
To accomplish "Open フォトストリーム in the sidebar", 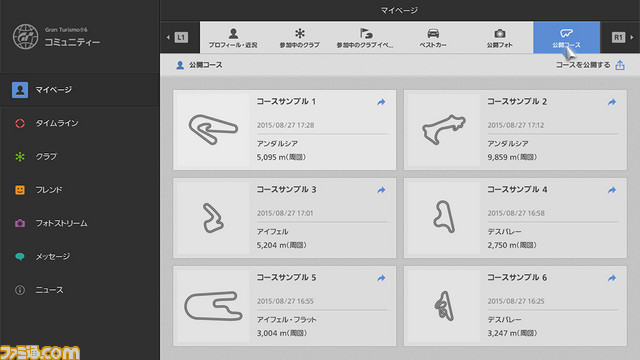I will 80,223.
